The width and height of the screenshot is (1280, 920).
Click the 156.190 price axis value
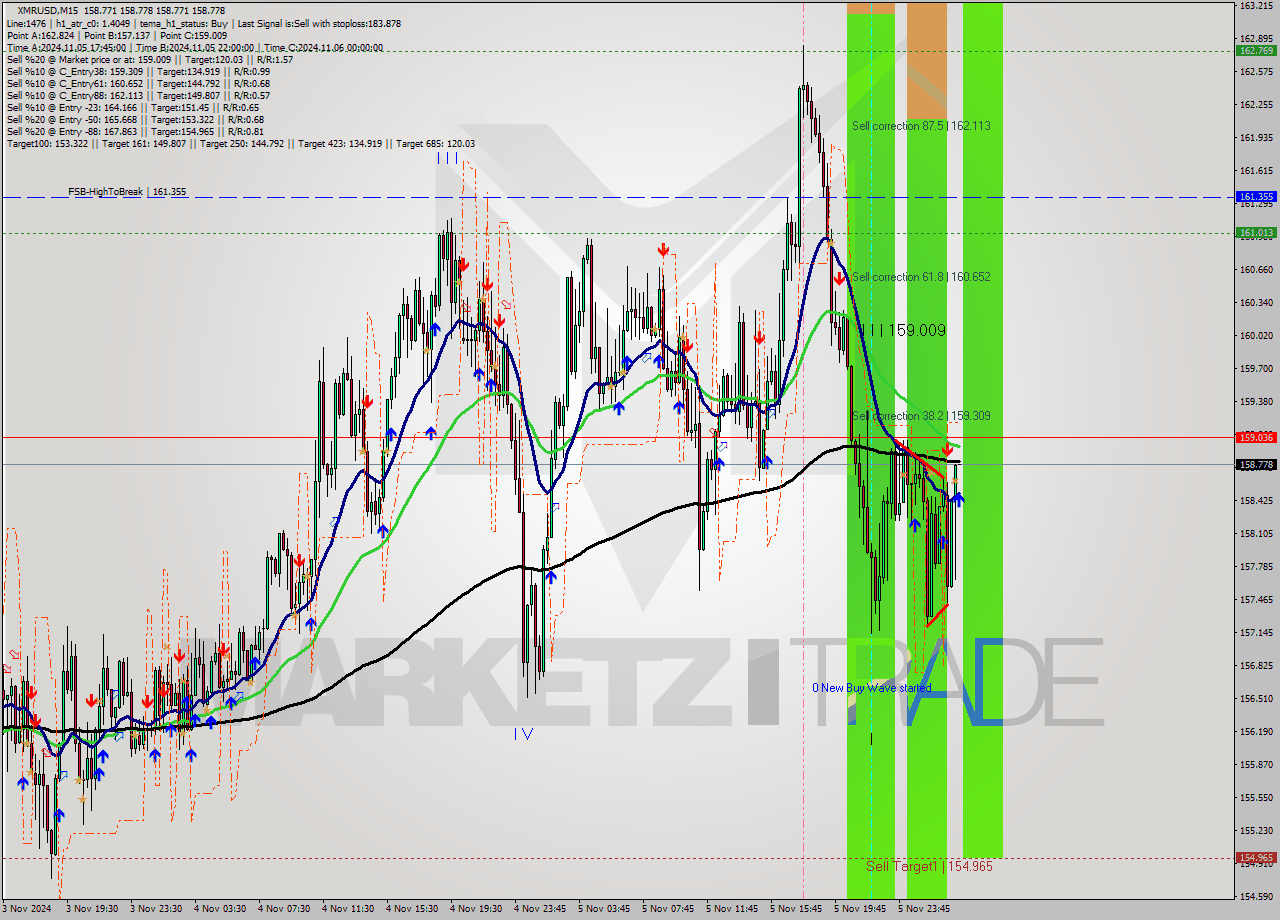1256,731
